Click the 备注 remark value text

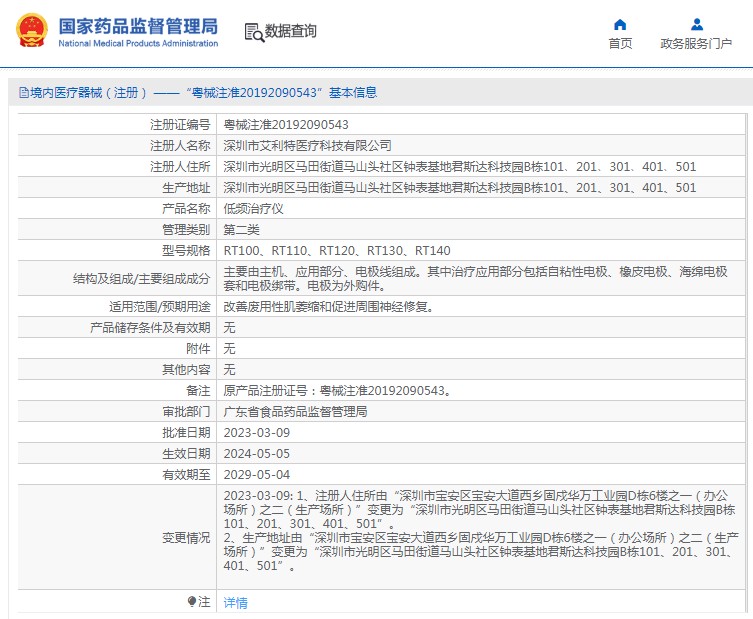coord(338,390)
